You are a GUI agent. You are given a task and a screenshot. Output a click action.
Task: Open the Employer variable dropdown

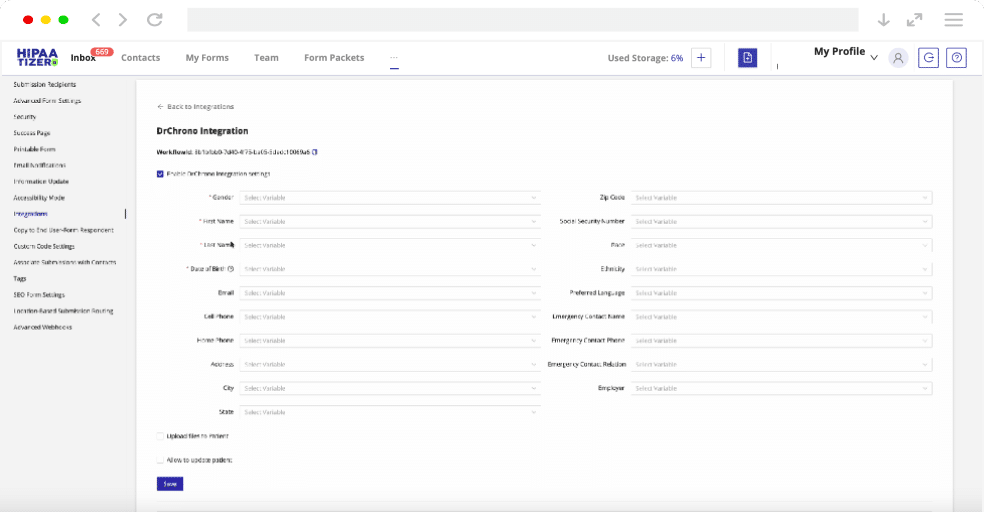(781, 388)
